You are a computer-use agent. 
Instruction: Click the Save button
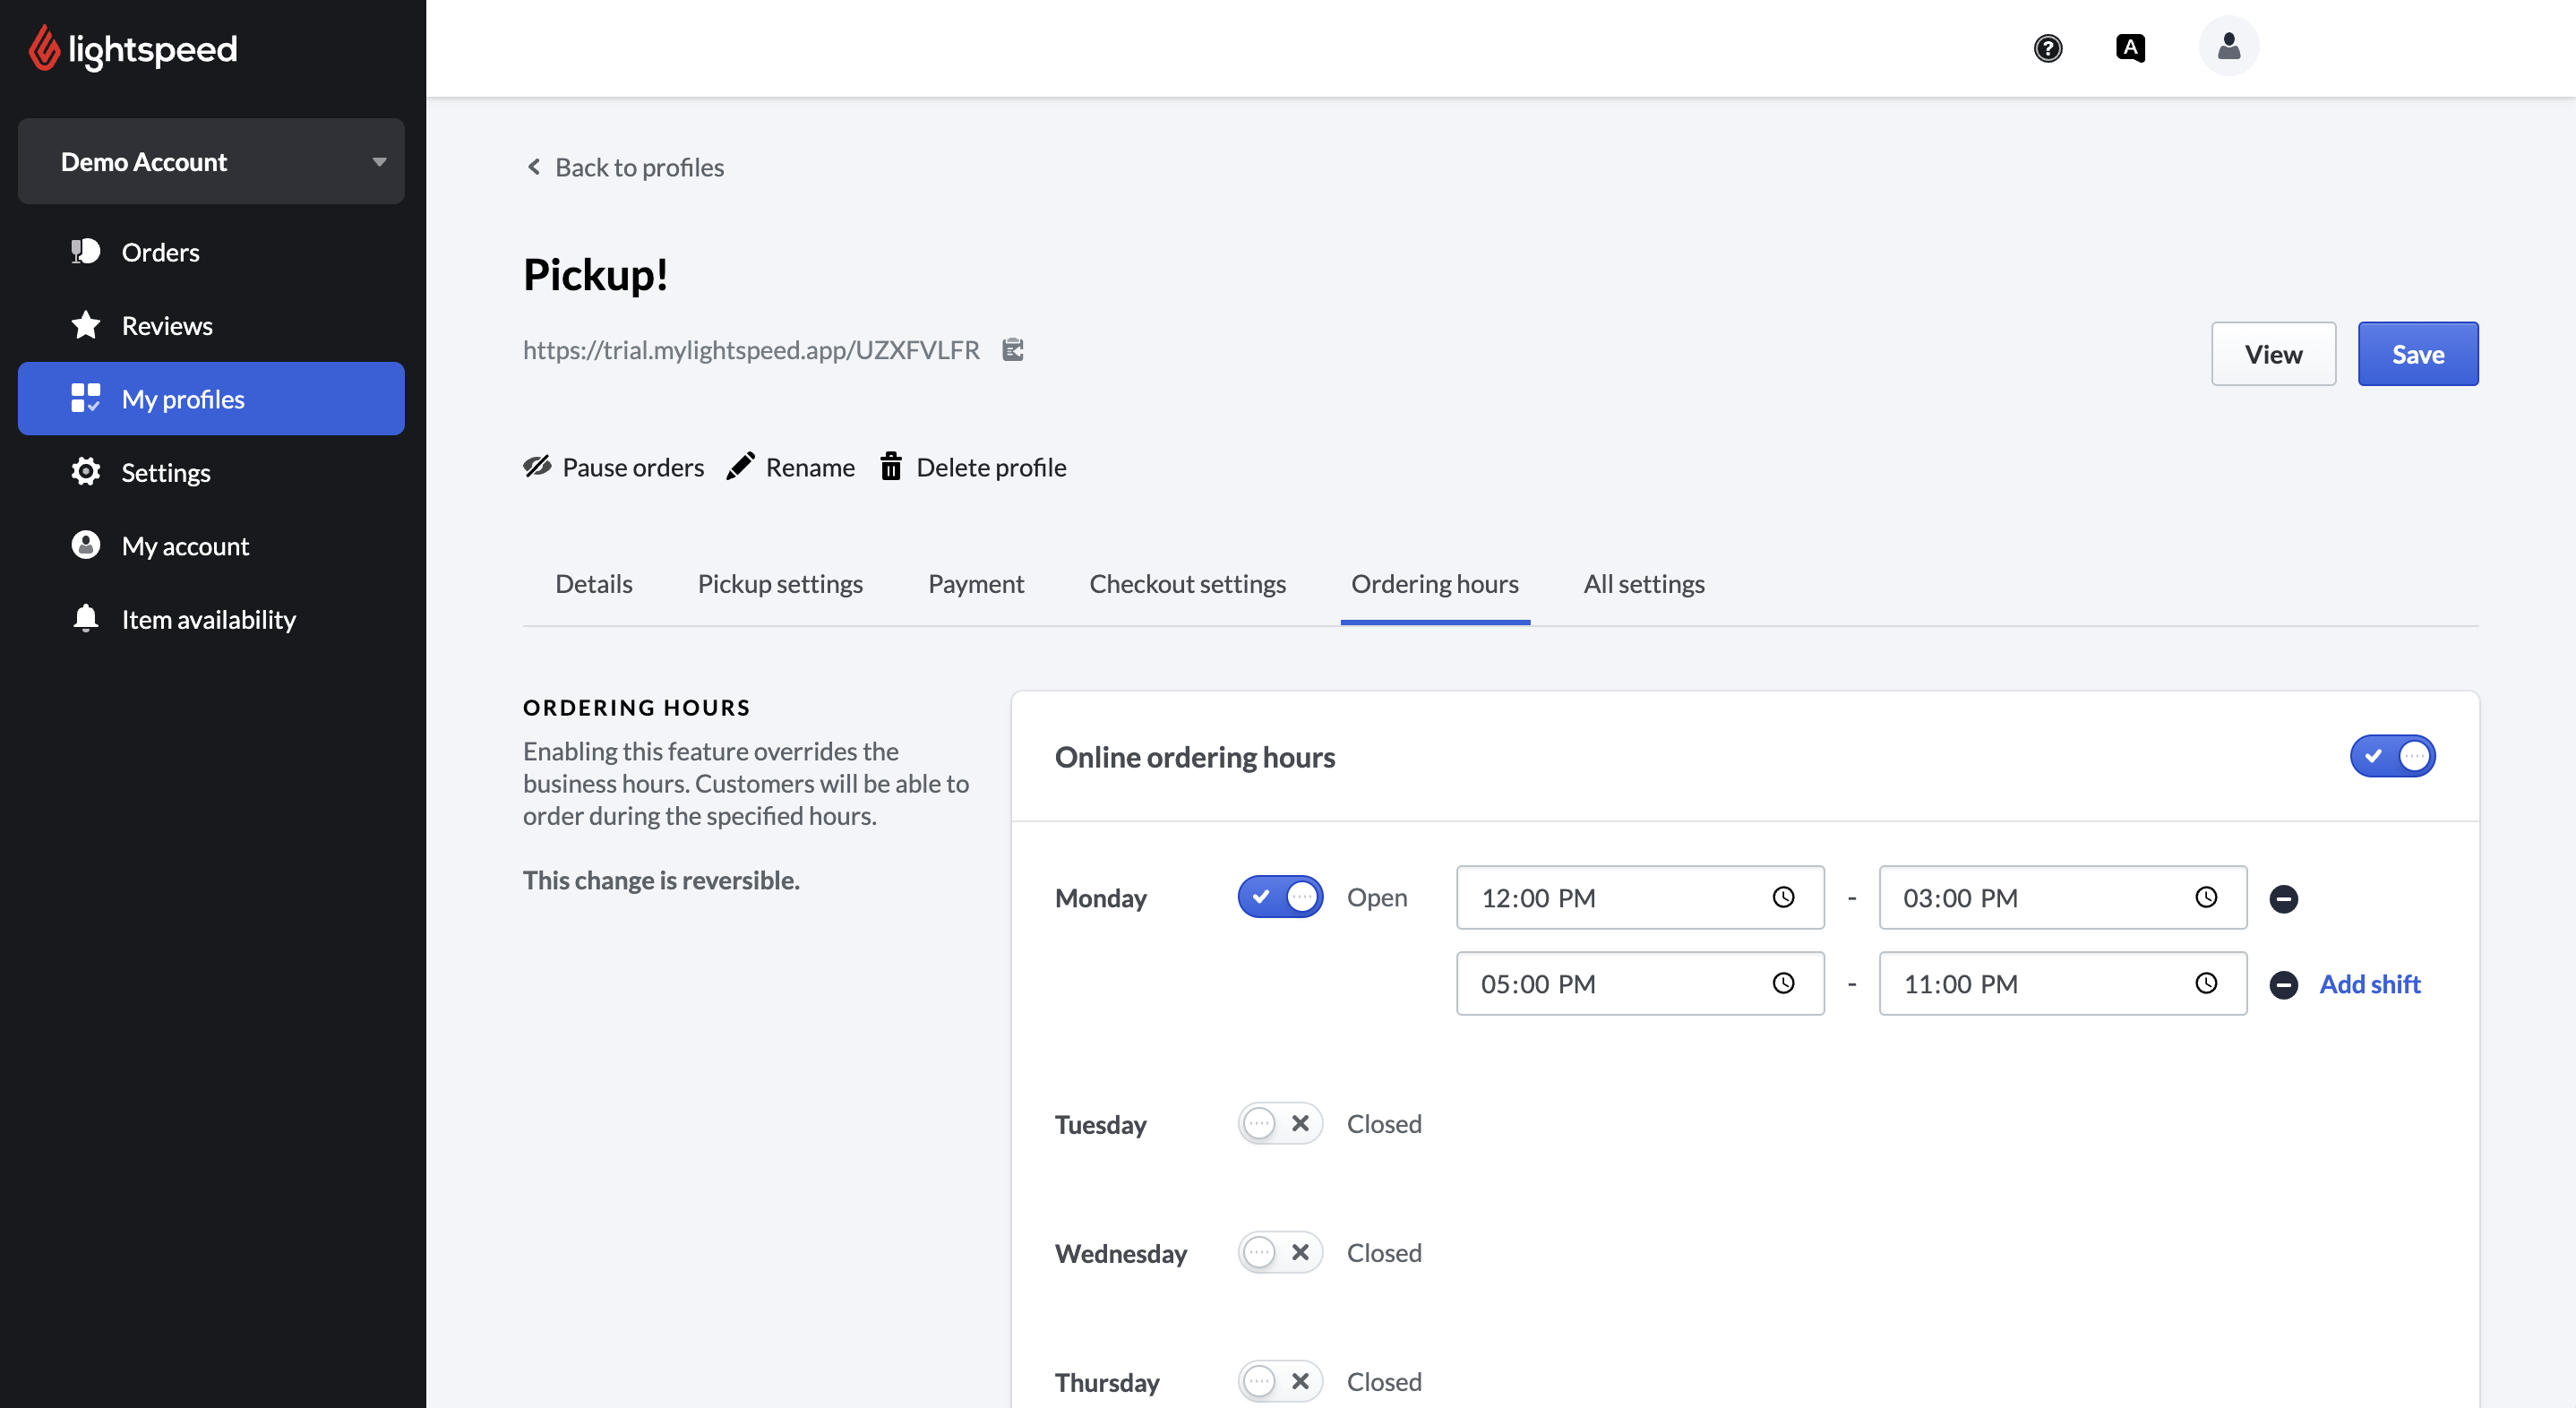coord(2417,354)
